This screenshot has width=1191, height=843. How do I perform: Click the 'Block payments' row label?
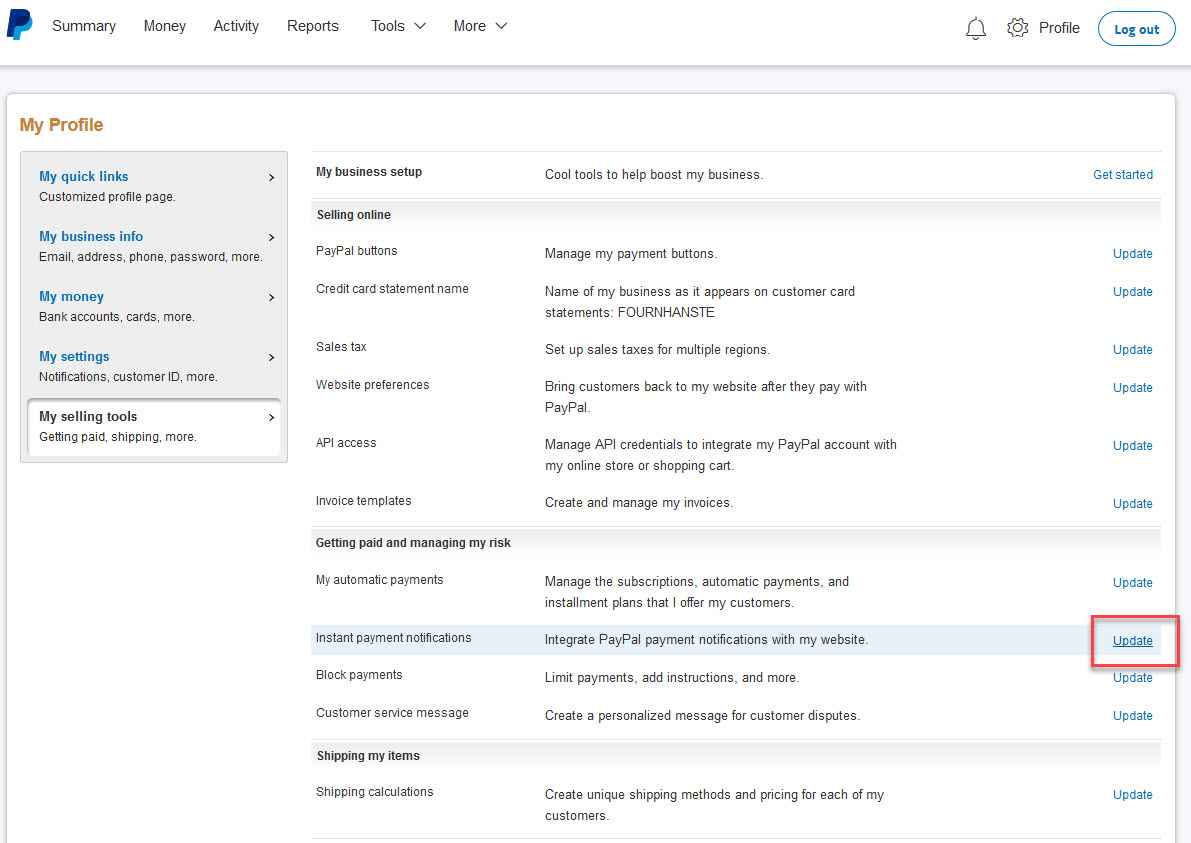(359, 674)
